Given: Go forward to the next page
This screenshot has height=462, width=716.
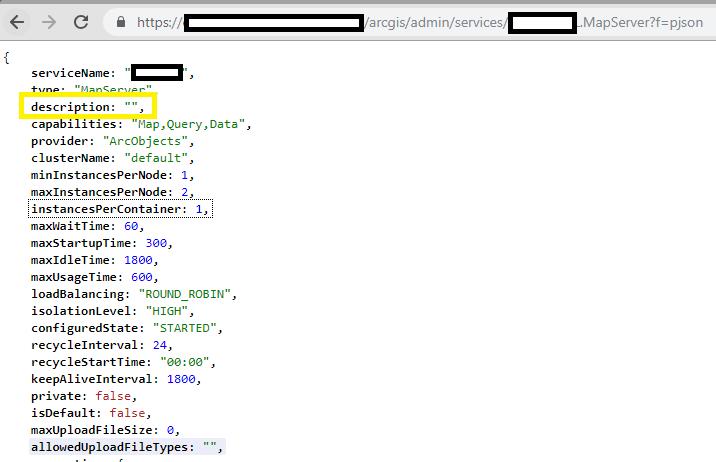Looking at the screenshot, I should tap(49, 22).
